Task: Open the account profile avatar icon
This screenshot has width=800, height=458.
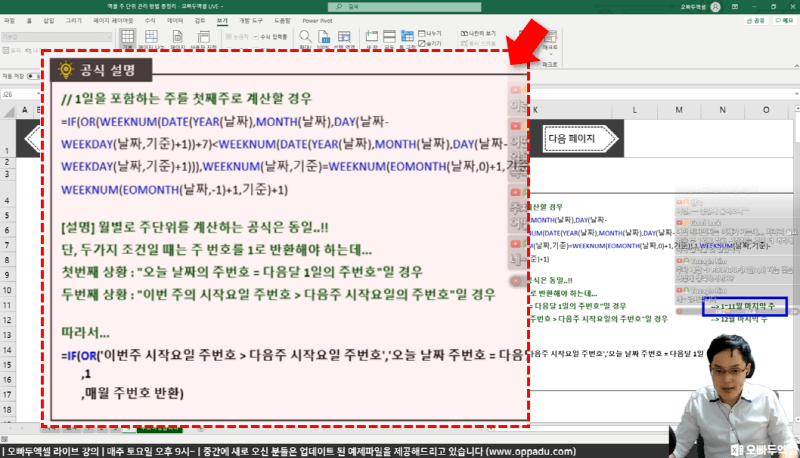Action: click(x=715, y=7)
